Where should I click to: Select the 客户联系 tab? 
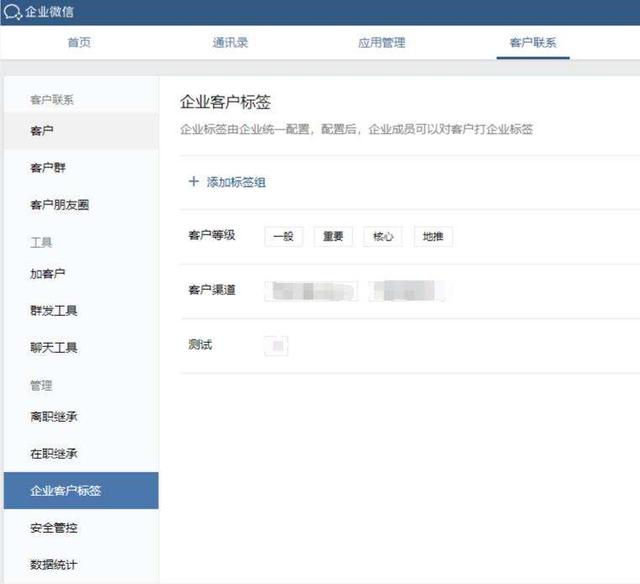[533, 42]
